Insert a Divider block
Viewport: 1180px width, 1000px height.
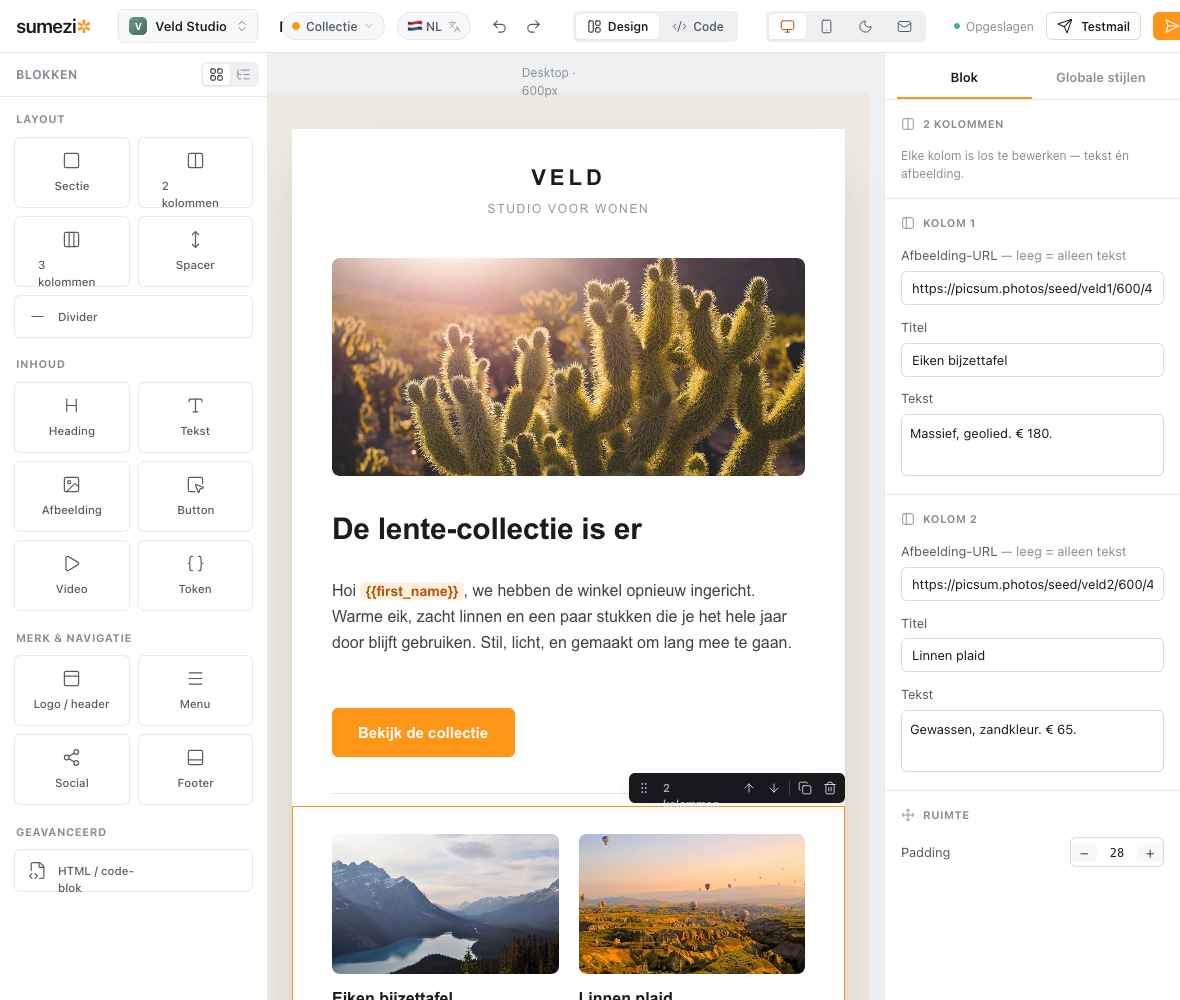pos(133,317)
